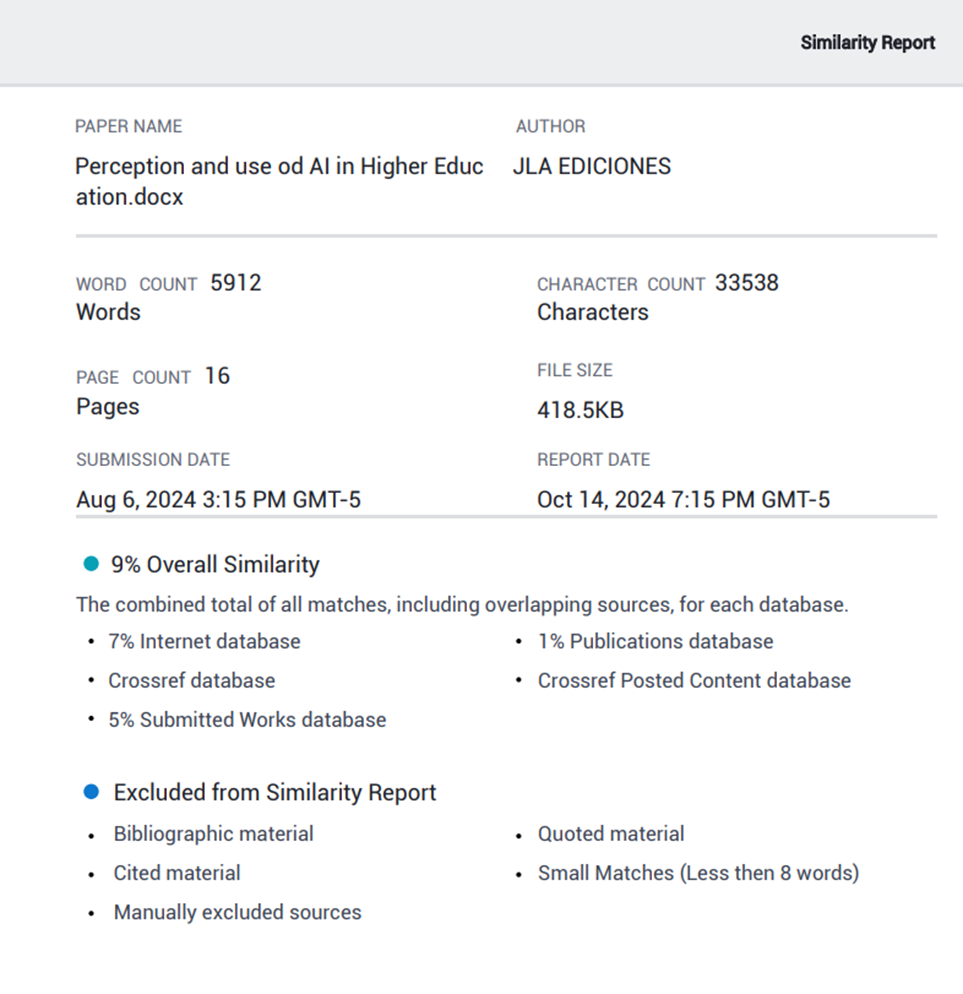Viewport: 963px width, 994px height.
Task: Click the Cited material exclusion item
Action: (x=177, y=872)
